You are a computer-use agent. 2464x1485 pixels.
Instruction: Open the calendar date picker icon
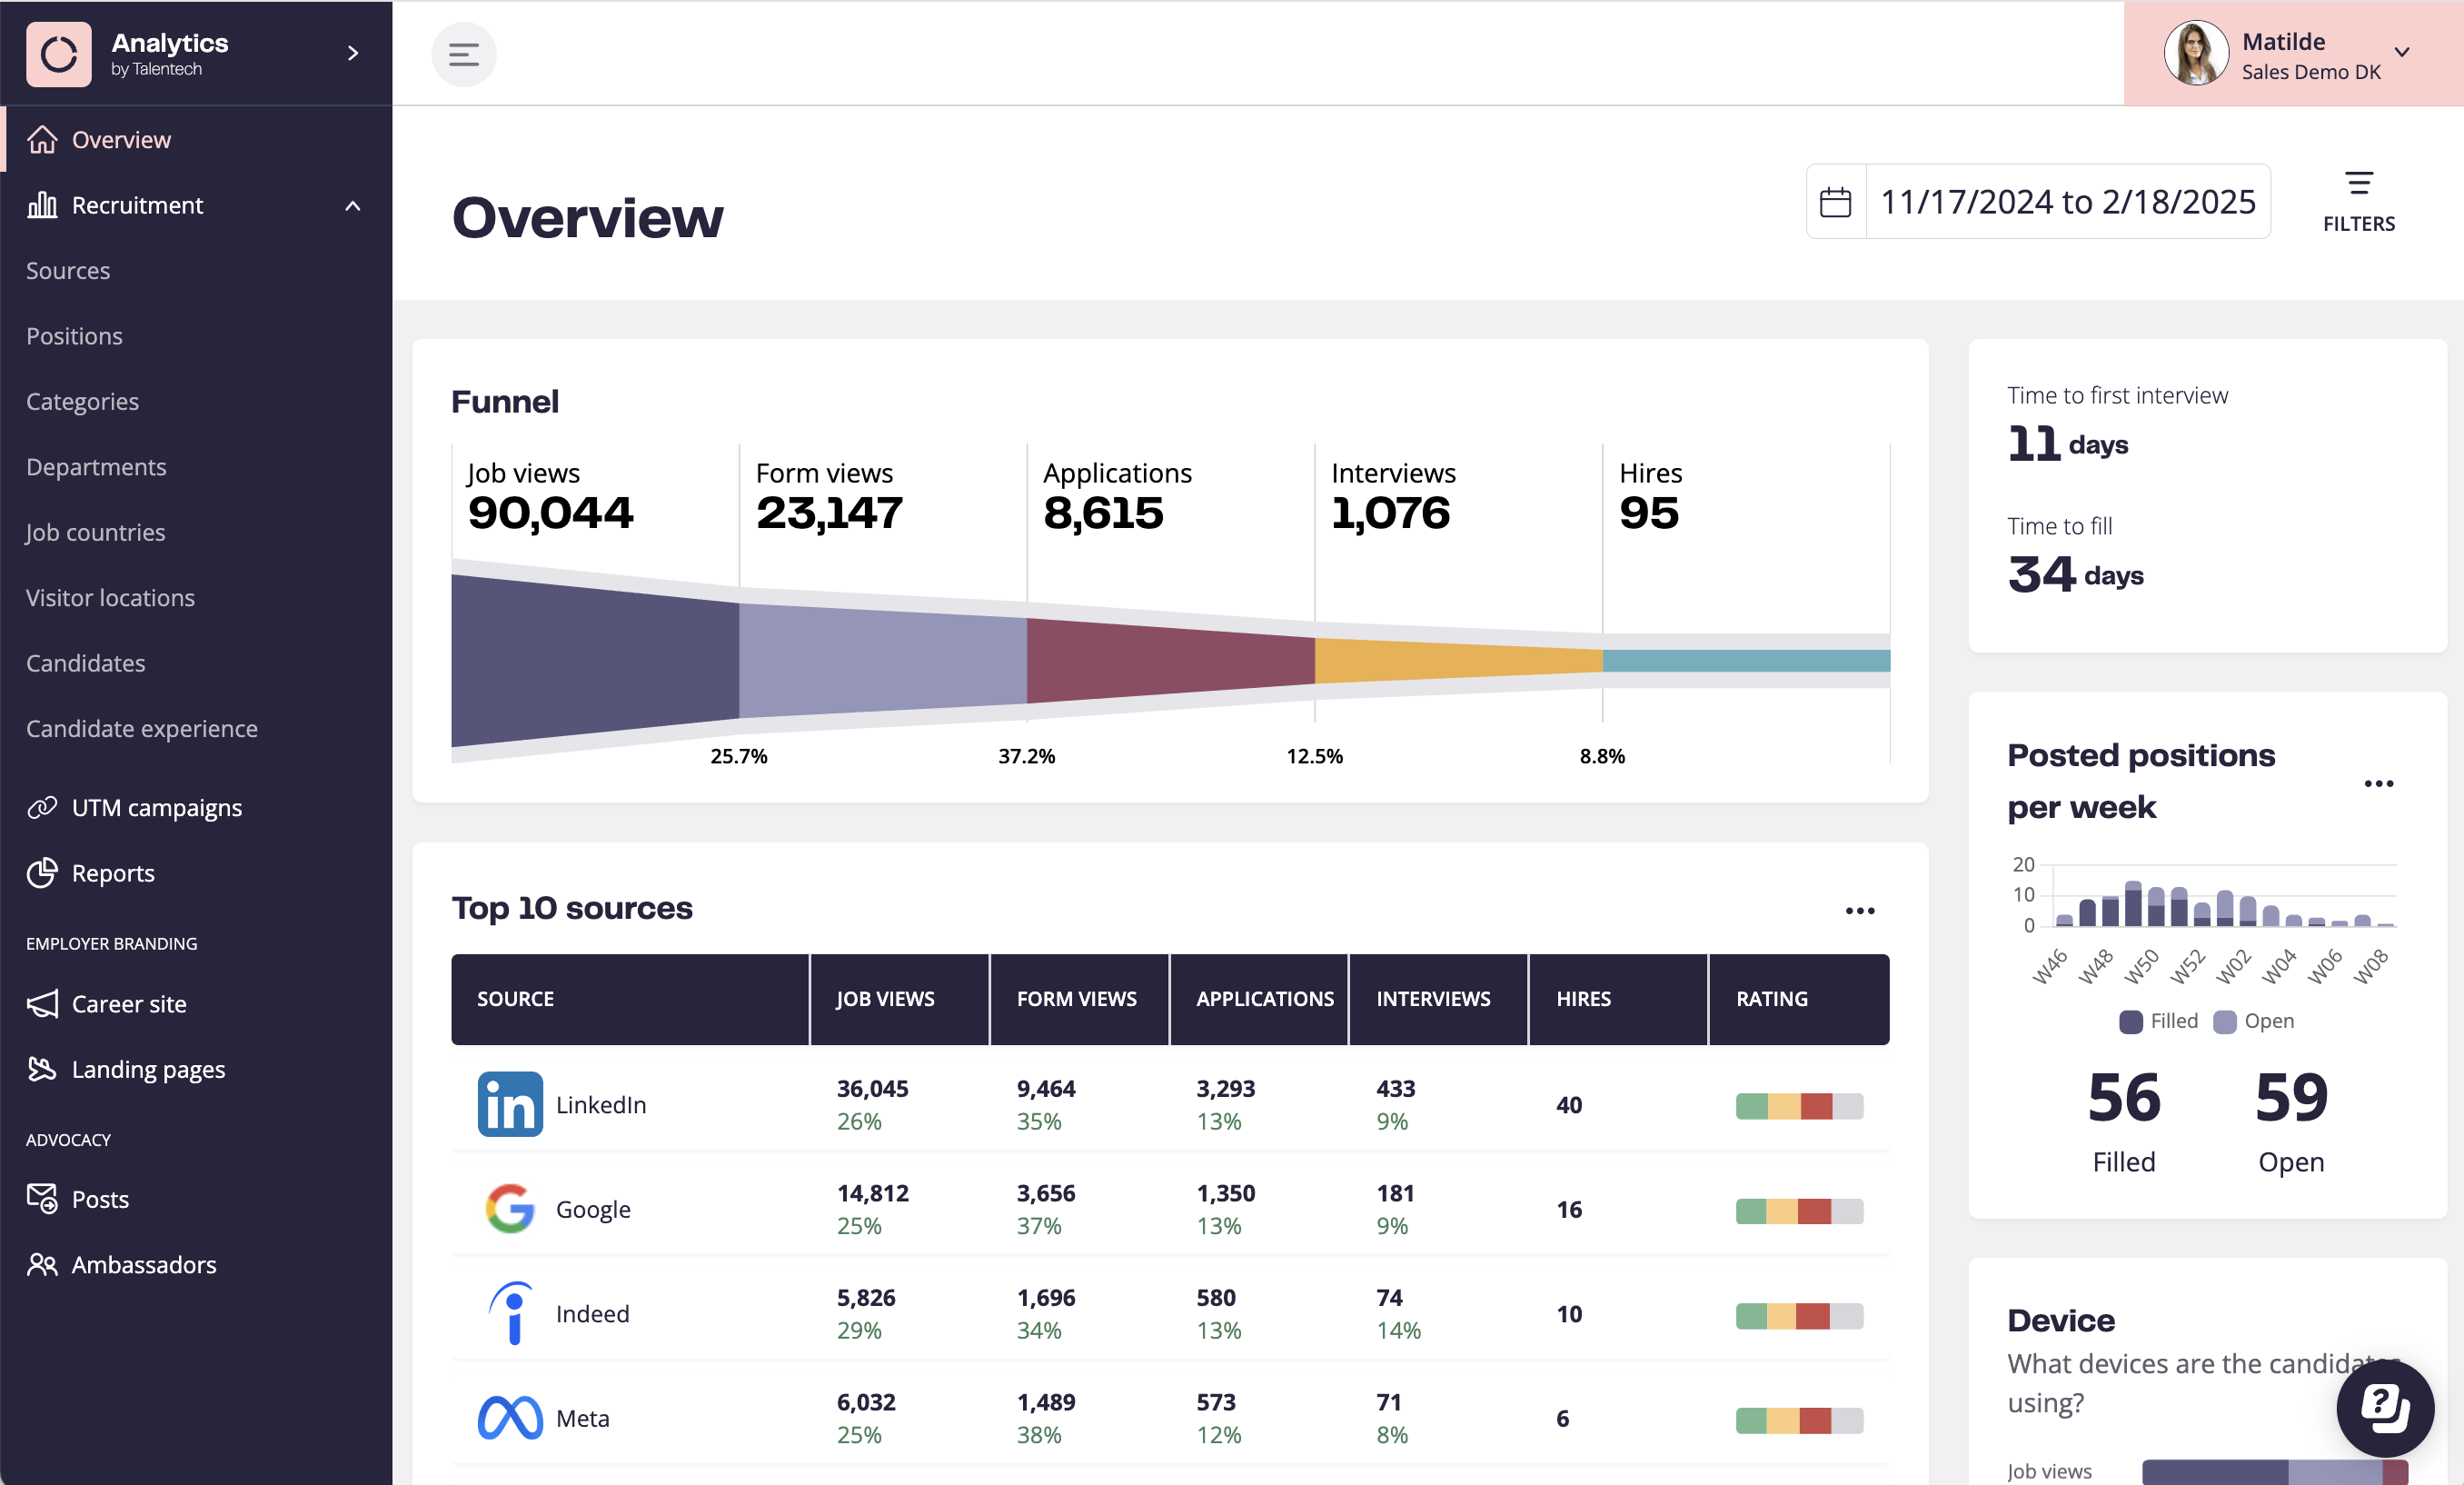tap(1835, 202)
